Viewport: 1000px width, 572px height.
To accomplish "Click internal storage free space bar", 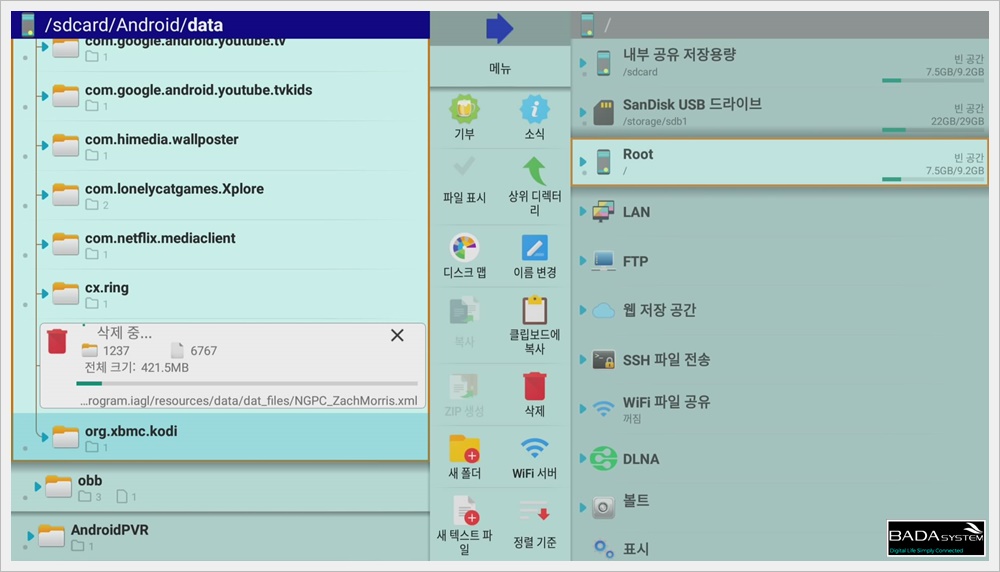I will [x=932, y=80].
